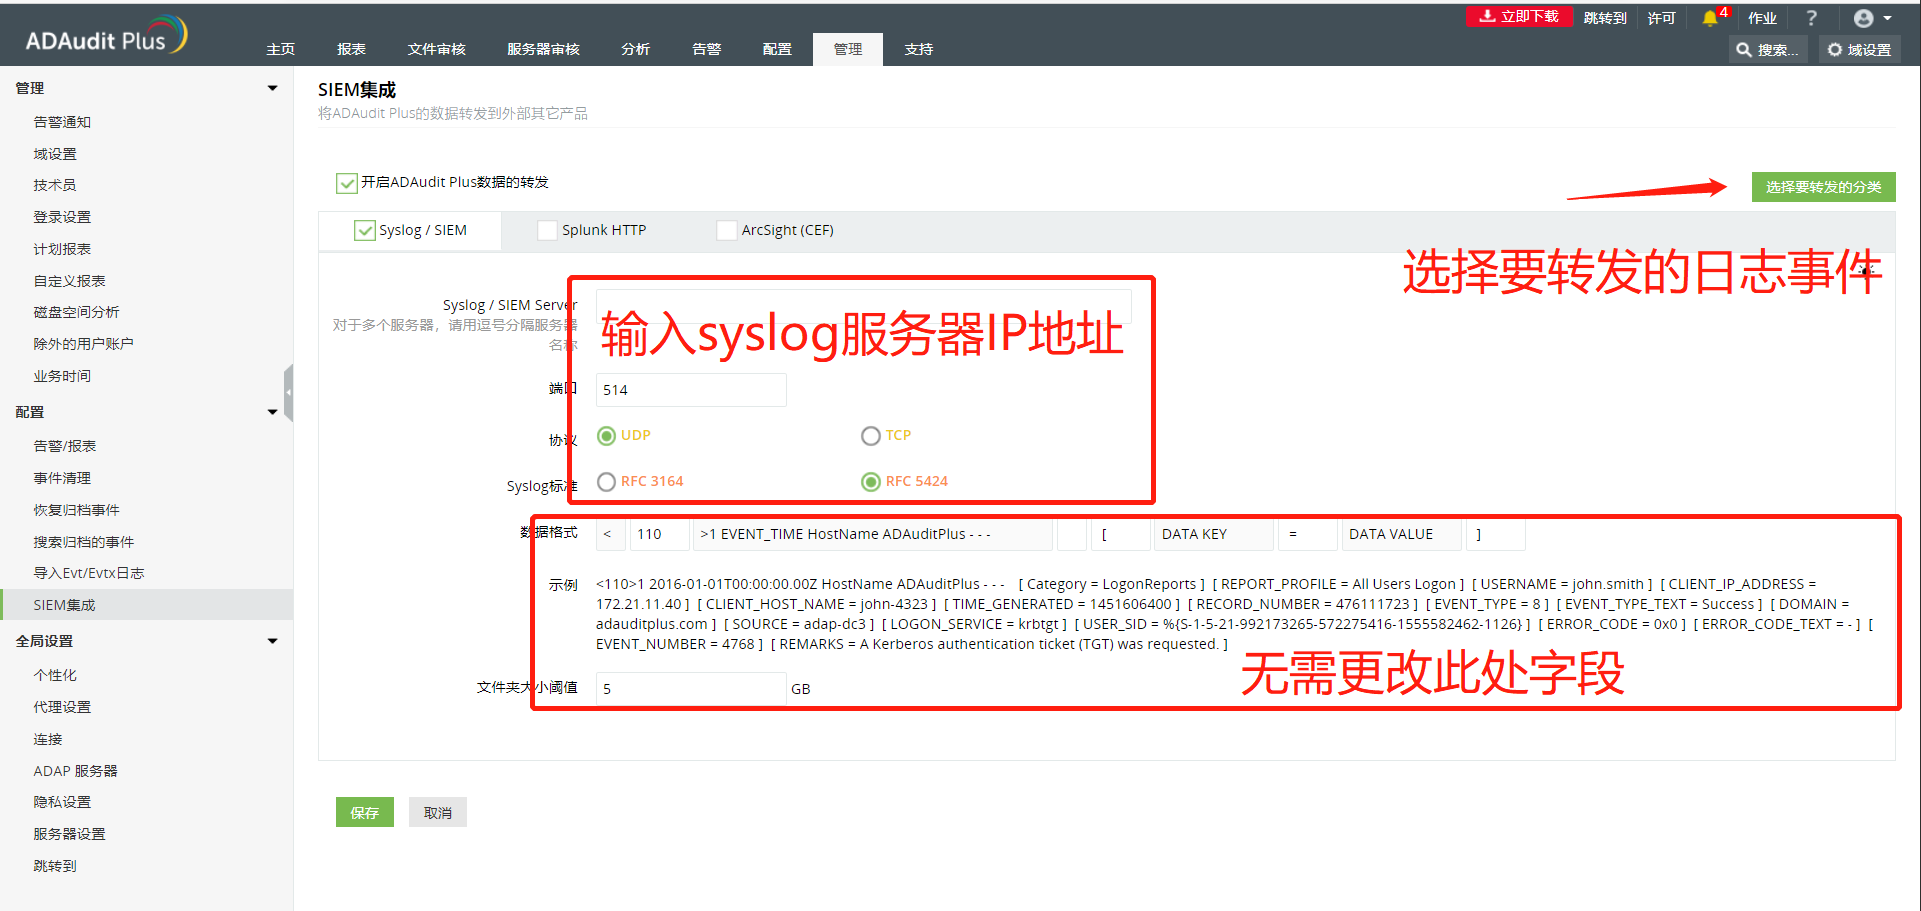Open 自定义报表 in sidebar
1921x911 pixels.
(69, 281)
